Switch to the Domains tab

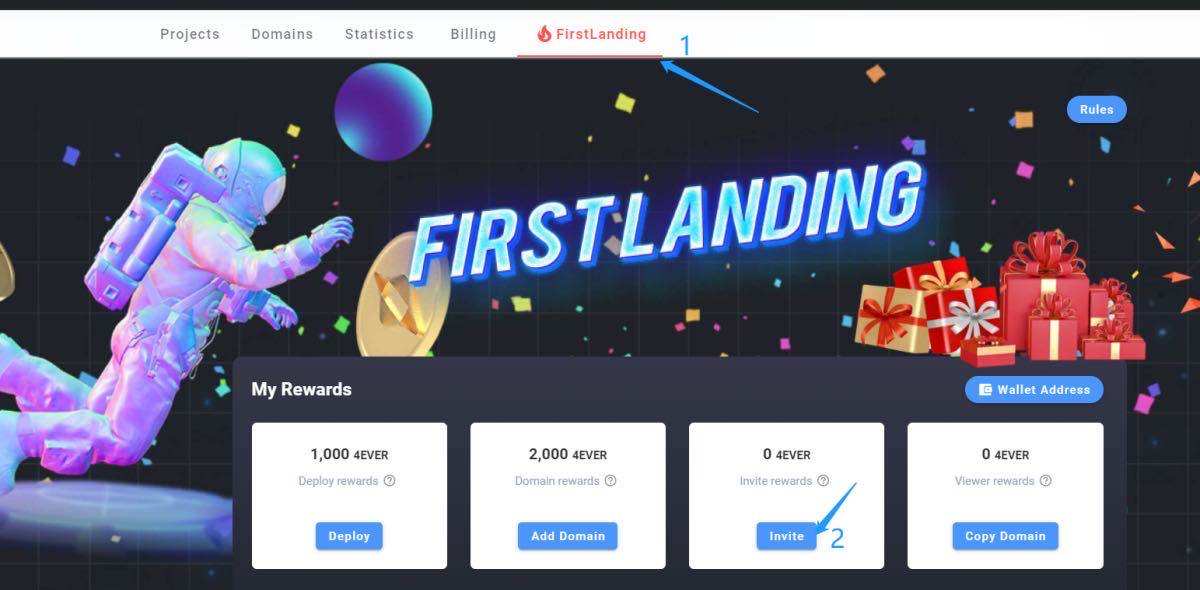(282, 34)
